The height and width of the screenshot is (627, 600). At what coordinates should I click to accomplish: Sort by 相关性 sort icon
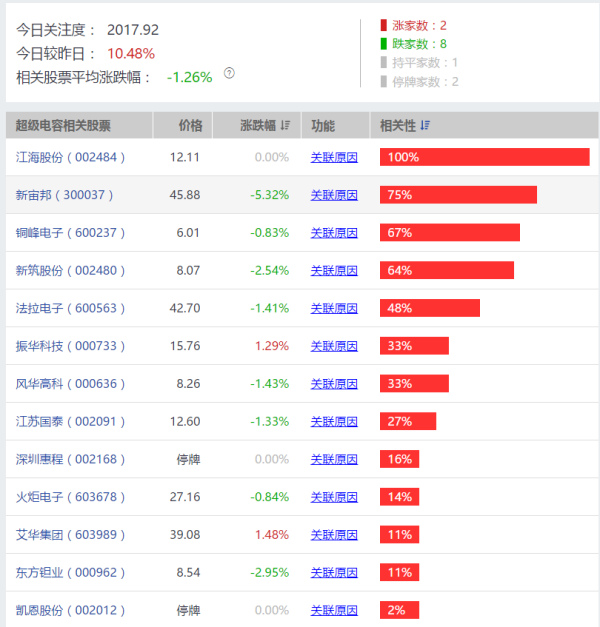425,125
